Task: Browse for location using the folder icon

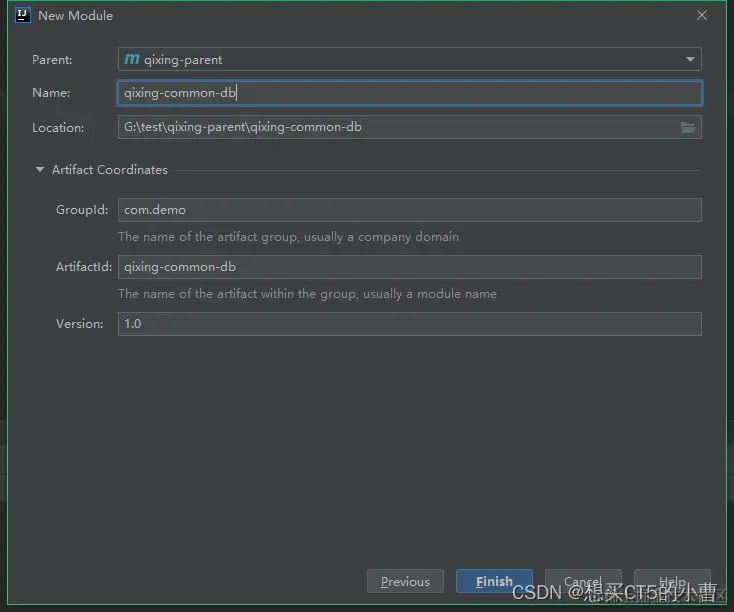Action: (688, 127)
